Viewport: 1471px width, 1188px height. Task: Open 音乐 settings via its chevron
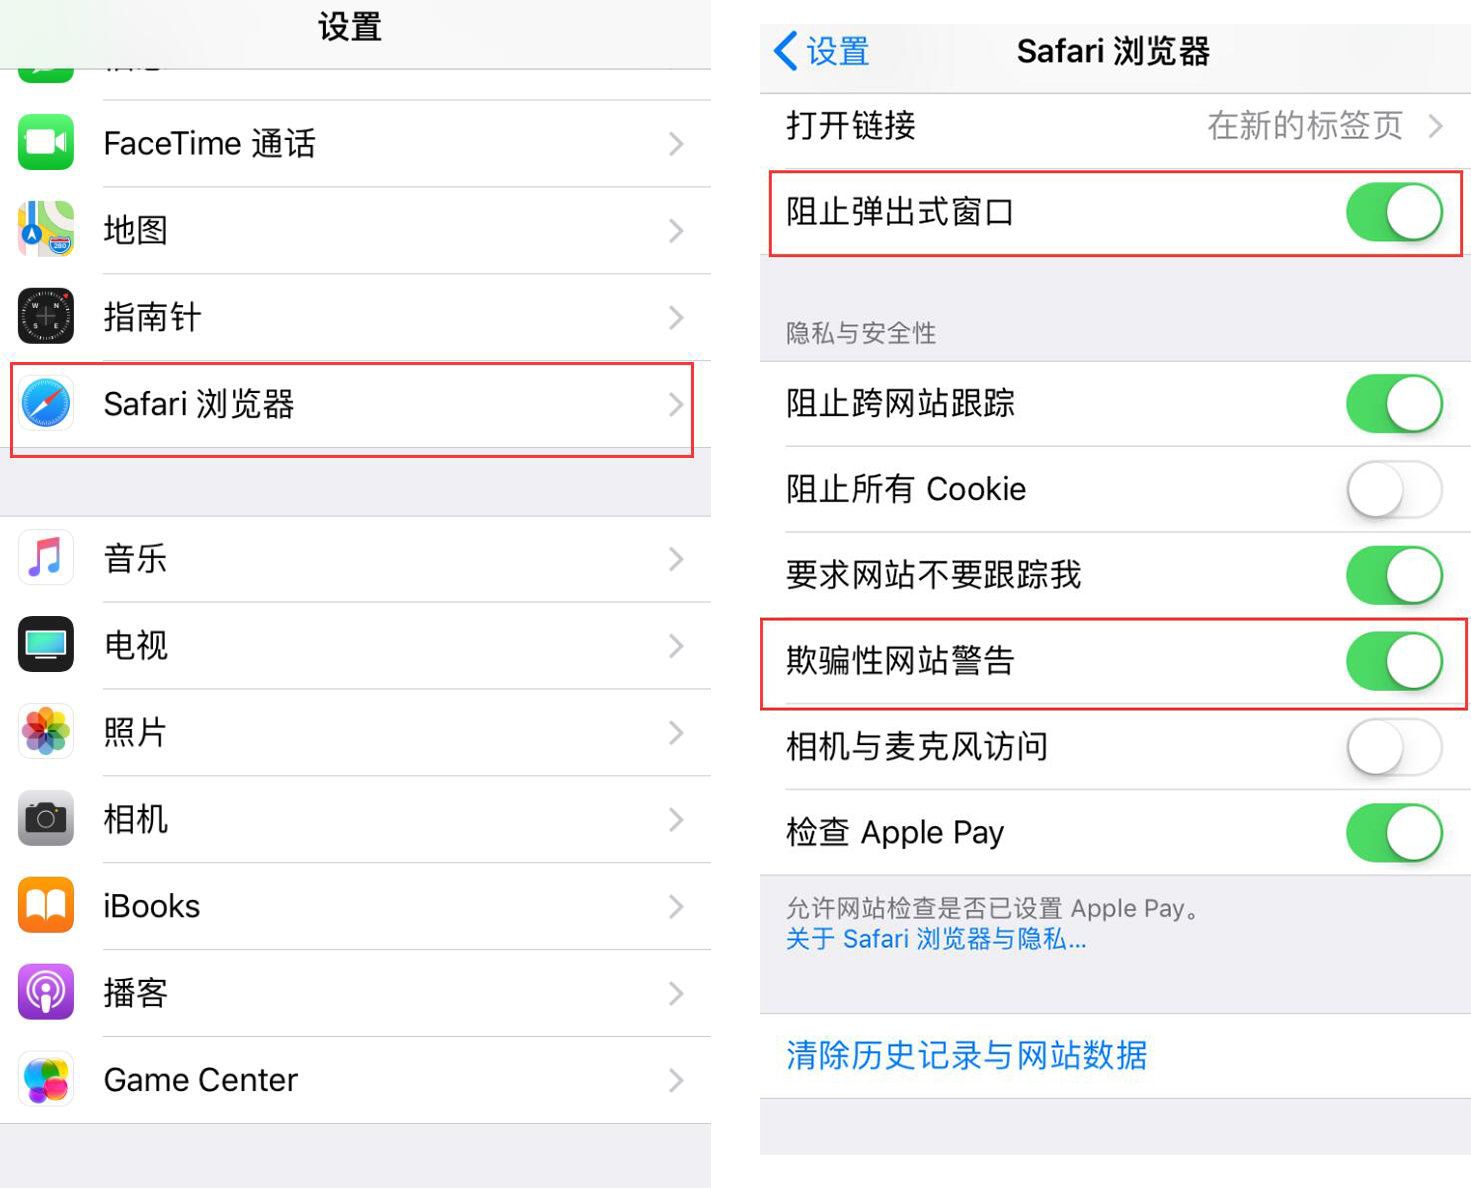click(676, 558)
